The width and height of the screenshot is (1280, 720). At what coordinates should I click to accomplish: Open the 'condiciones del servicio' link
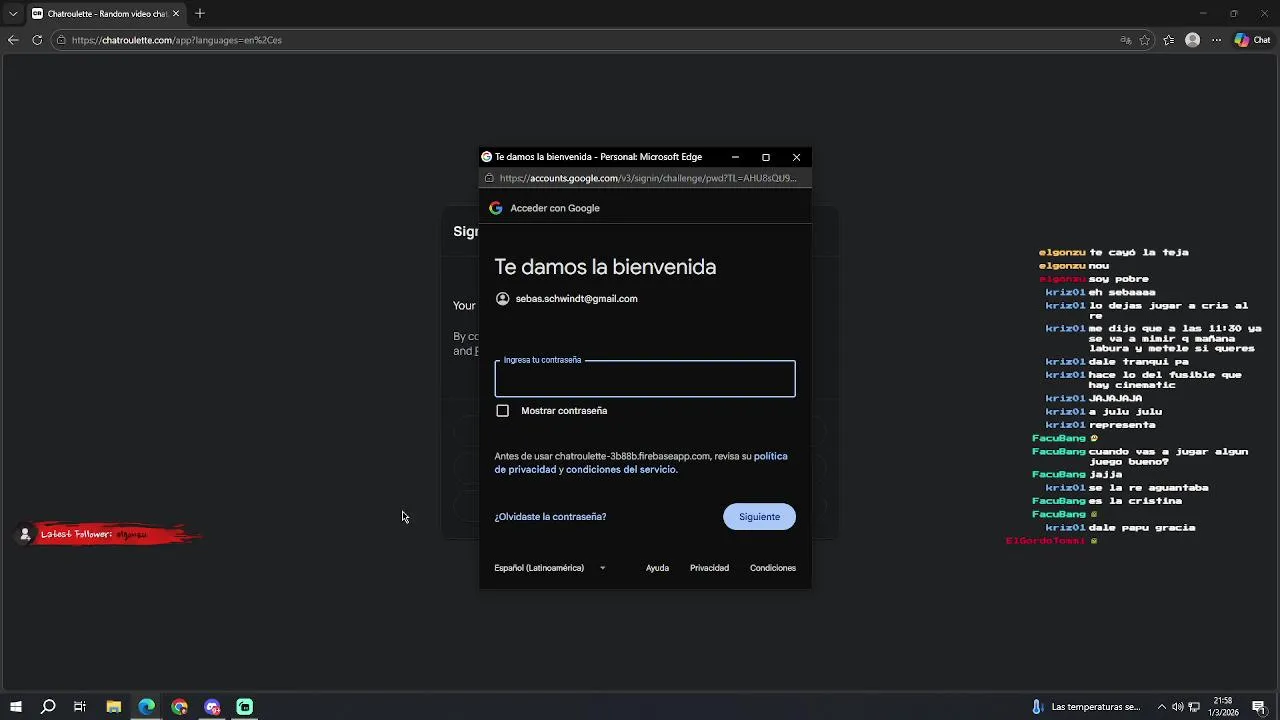tap(621, 469)
